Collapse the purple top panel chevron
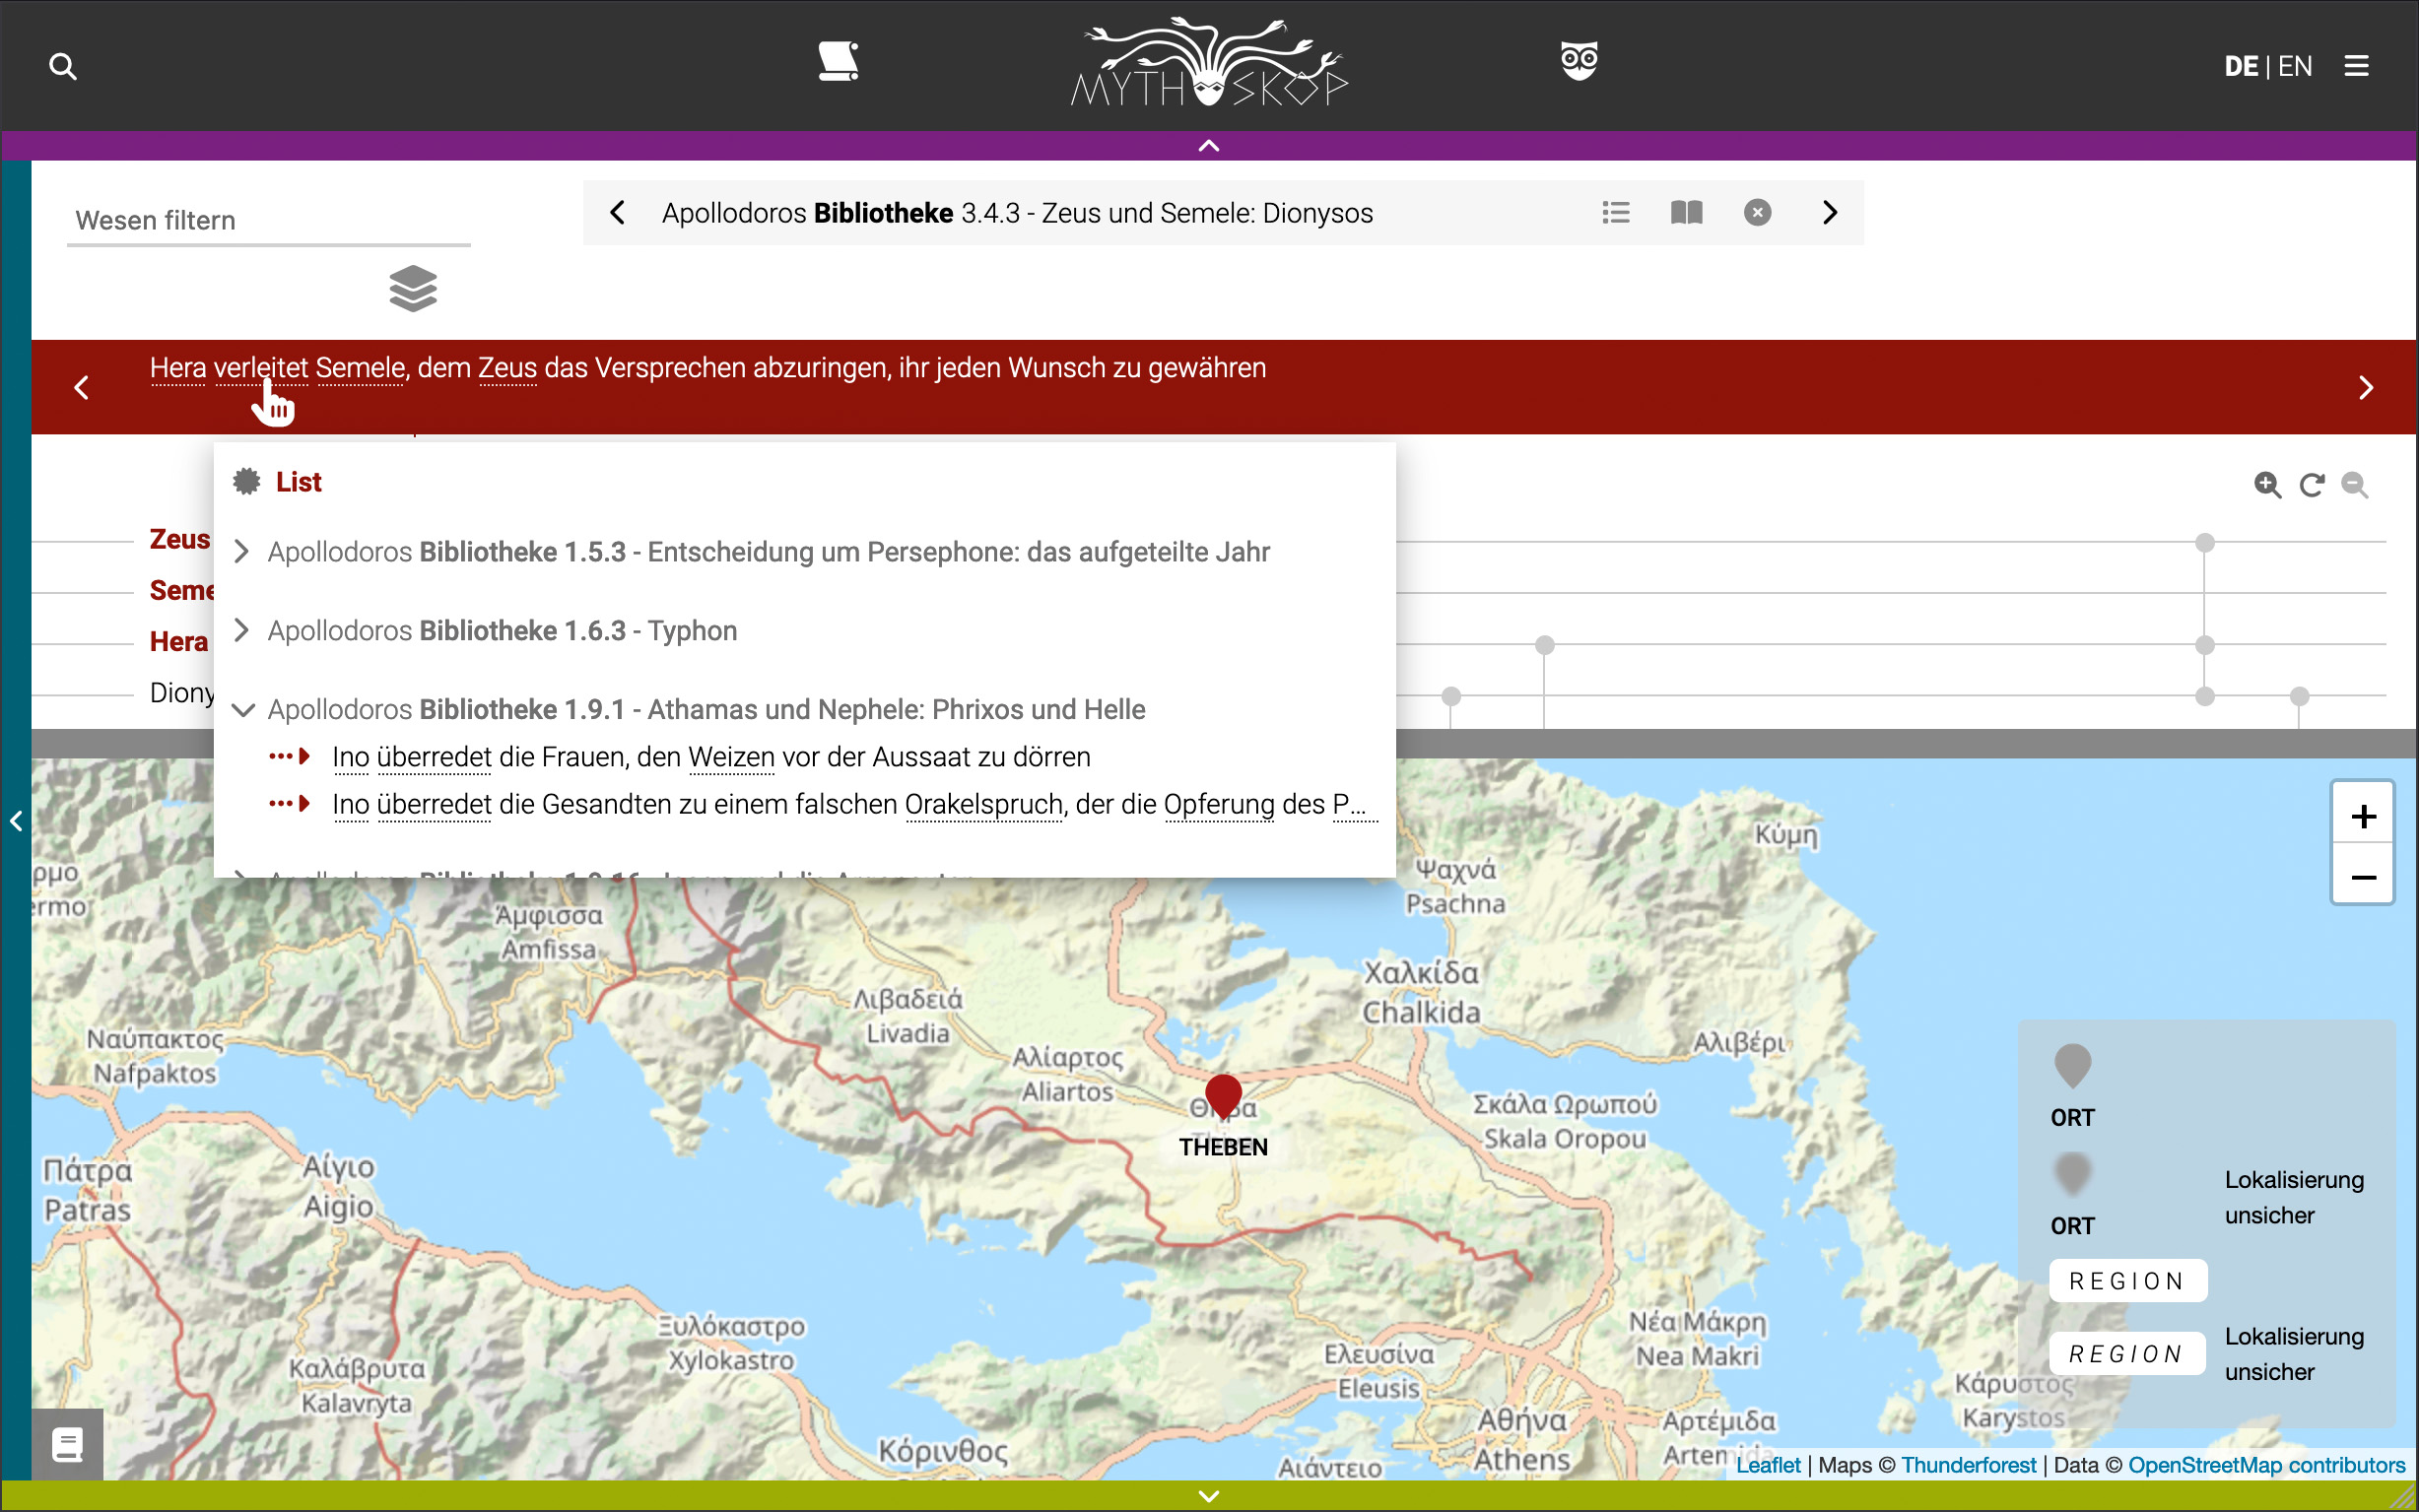This screenshot has width=2419, height=1512. pos(1209,146)
